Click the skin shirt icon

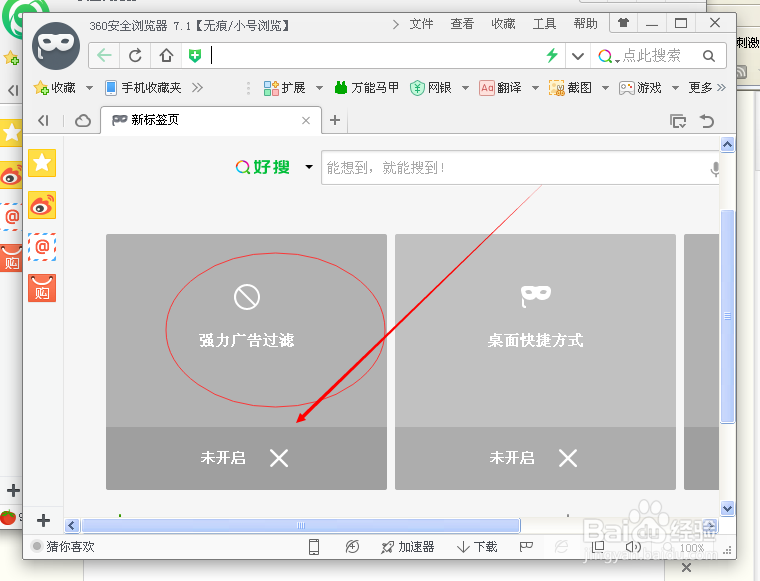(623, 23)
